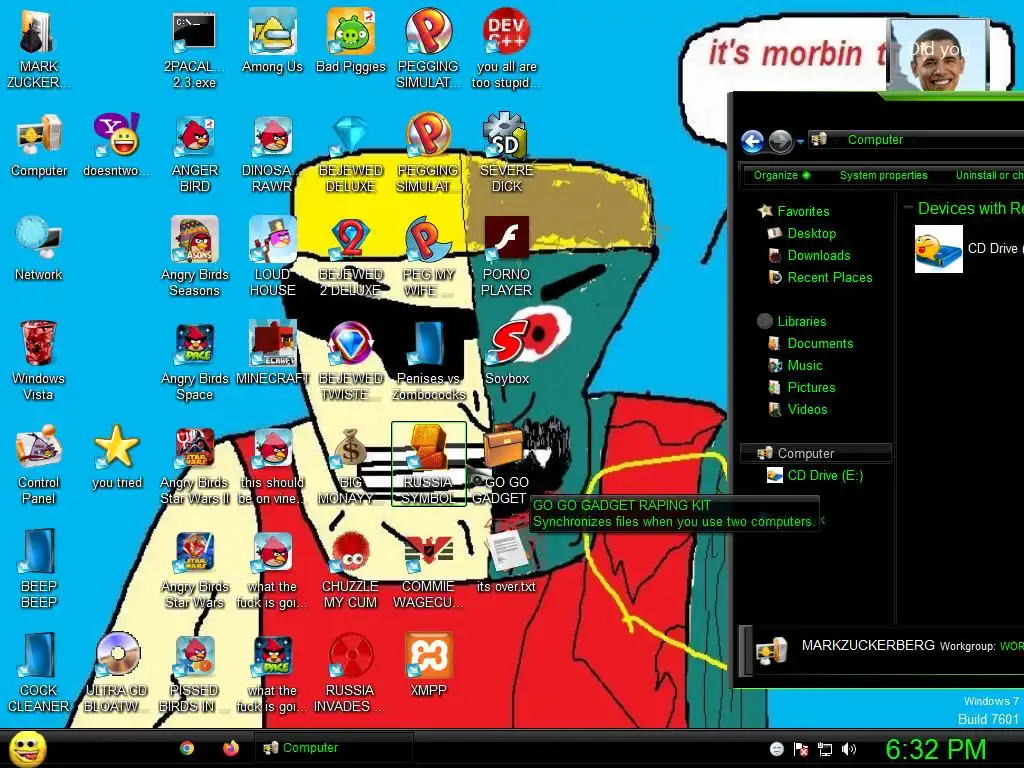Open the Network desktop icon
The width and height of the screenshot is (1024, 768).
[39, 249]
